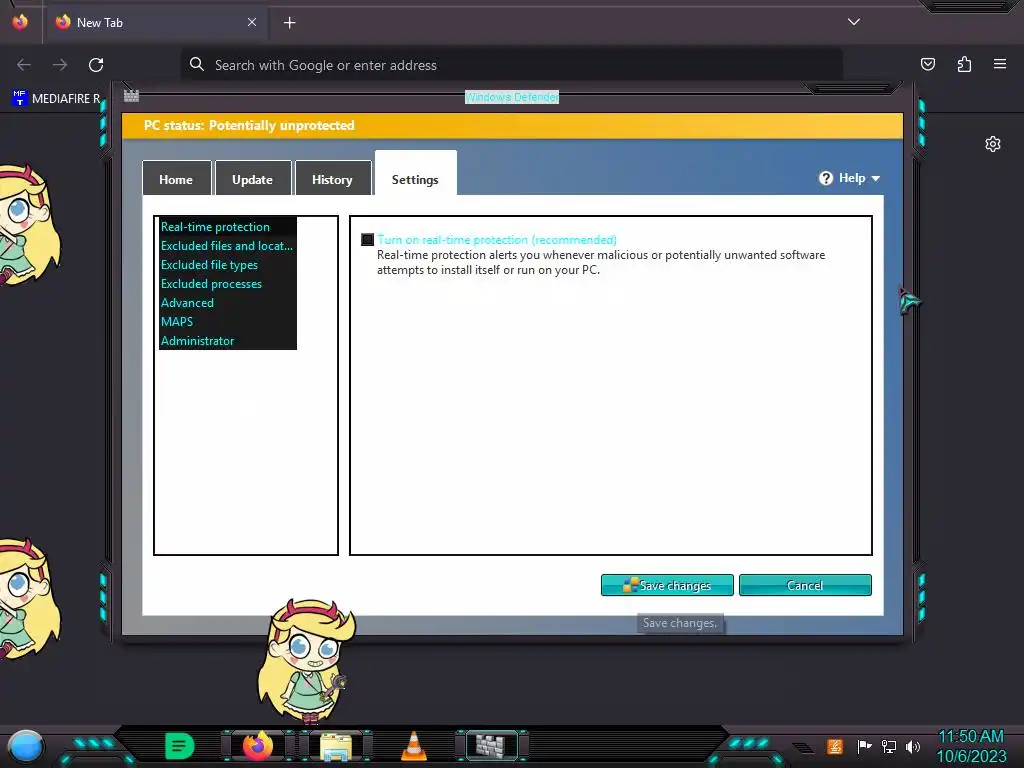Open new tab personalize gear icon
Image resolution: width=1024 pixels, height=768 pixels.
(x=993, y=144)
